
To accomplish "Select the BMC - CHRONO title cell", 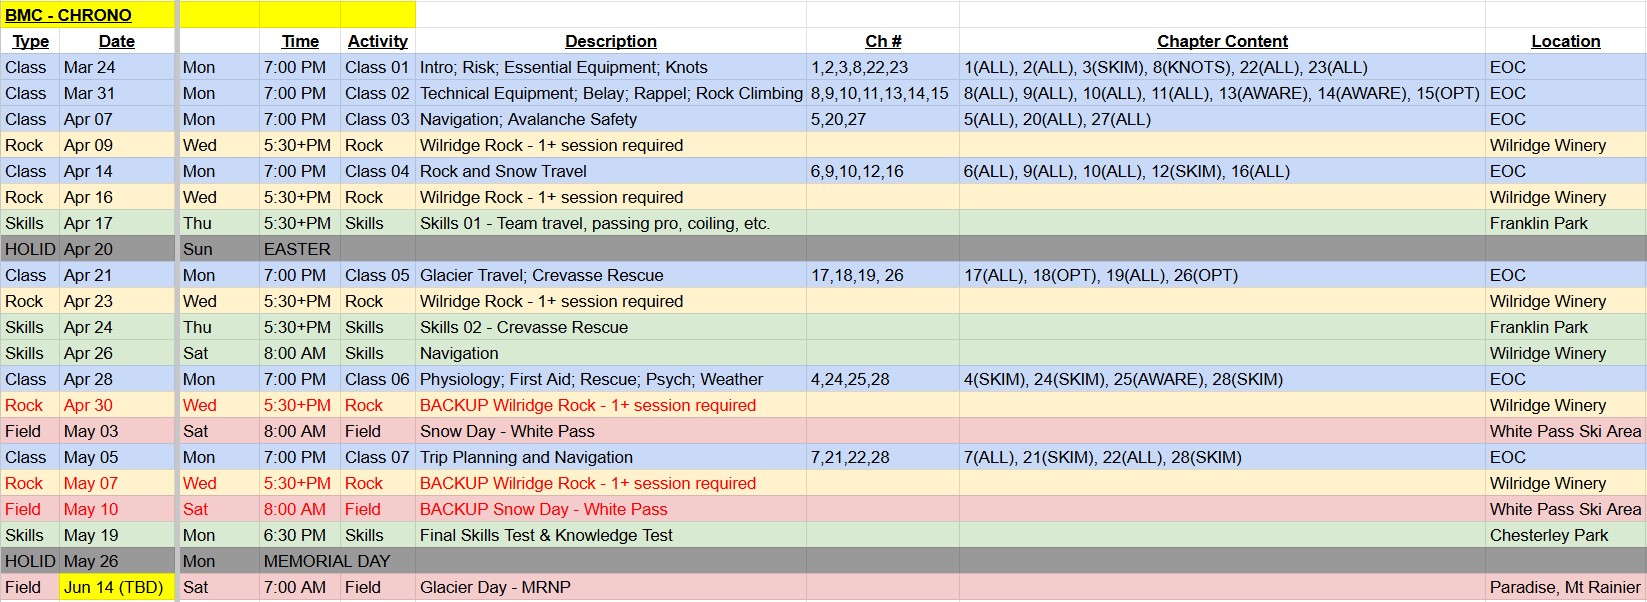I will (88, 15).
